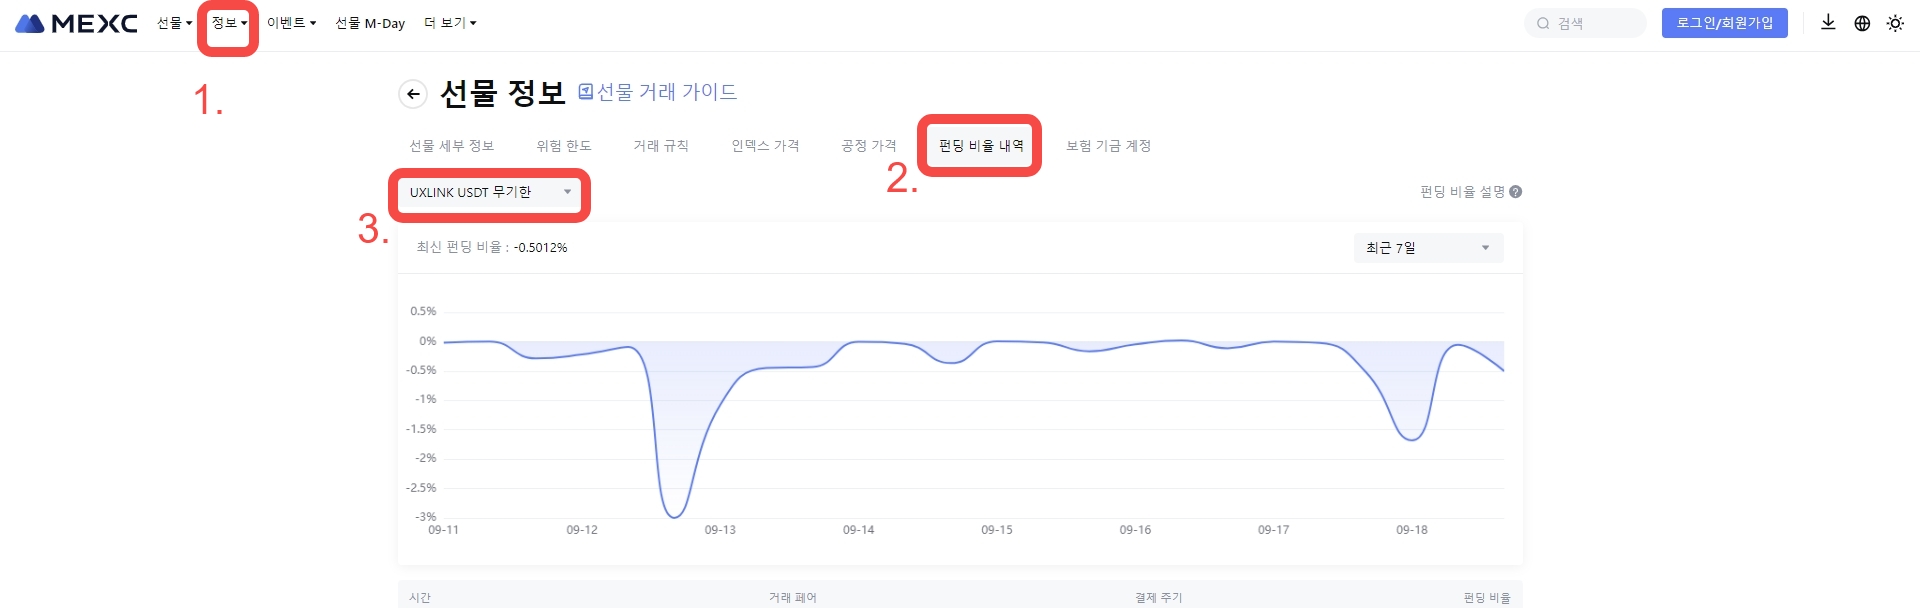Click the 로그인/회원가입 button
This screenshot has height=608, width=1920.
[x=1724, y=23]
